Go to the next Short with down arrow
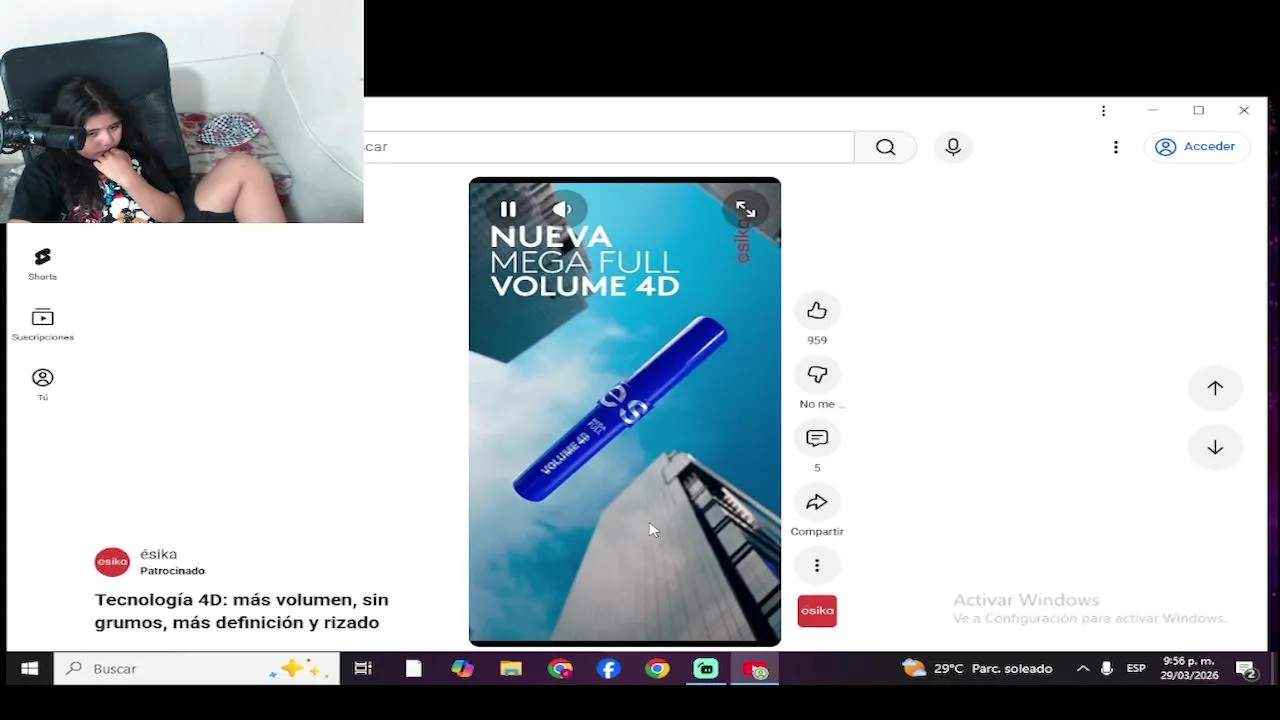Viewport: 1280px width, 720px height. click(1215, 447)
